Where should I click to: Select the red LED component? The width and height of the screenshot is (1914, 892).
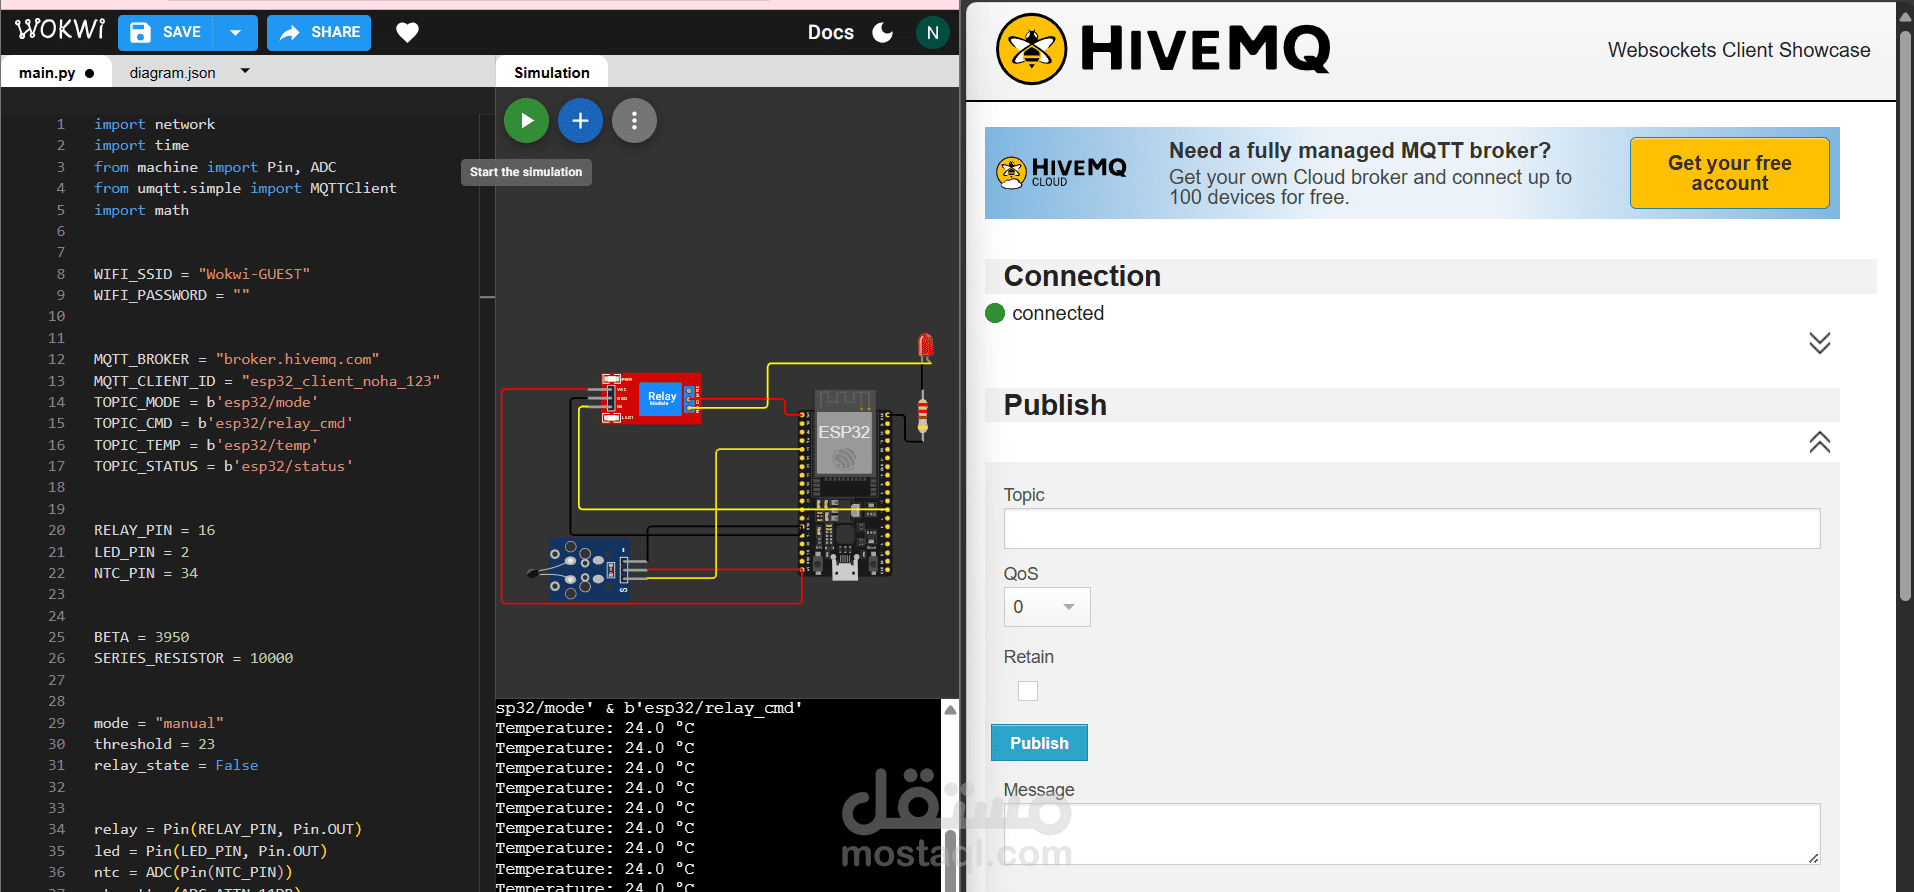[x=926, y=347]
